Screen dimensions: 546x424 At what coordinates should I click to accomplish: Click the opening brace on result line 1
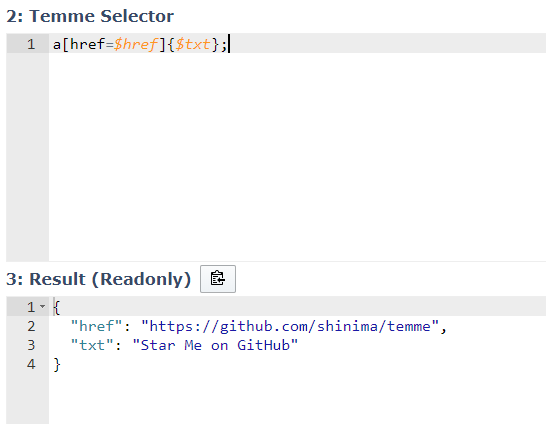pos(57,307)
